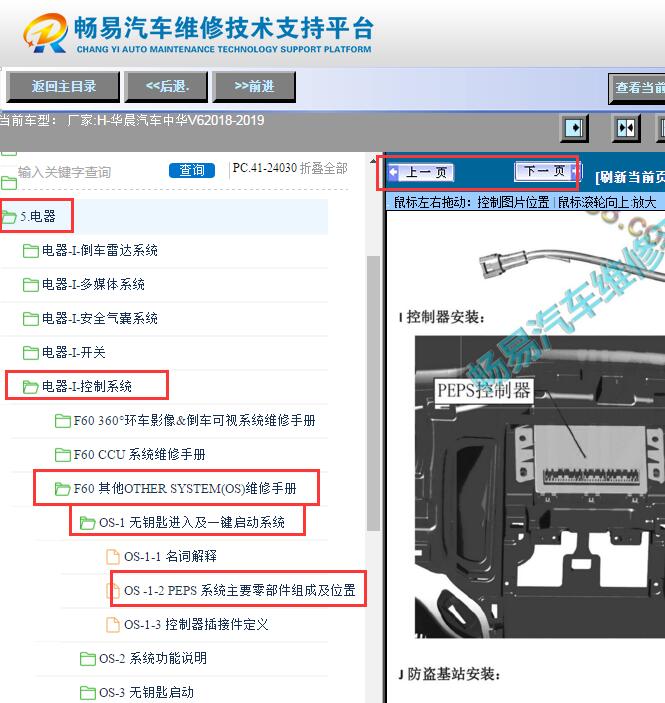This screenshot has width=665, height=703.
Task: Click 返回主目录 button
Action: [x=63, y=87]
